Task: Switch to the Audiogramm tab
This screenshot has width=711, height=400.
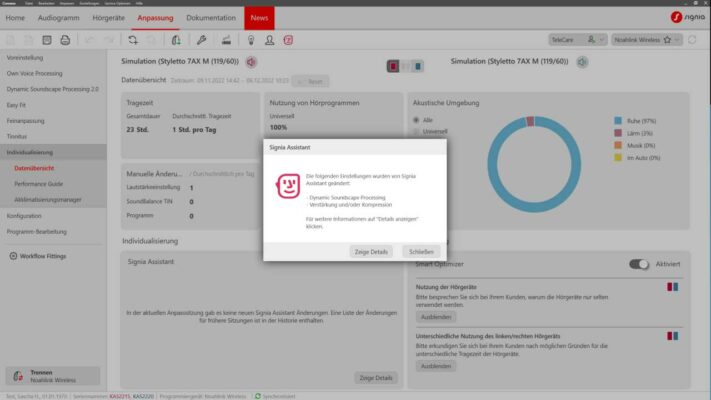Action: pyautogui.click(x=58, y=18)
